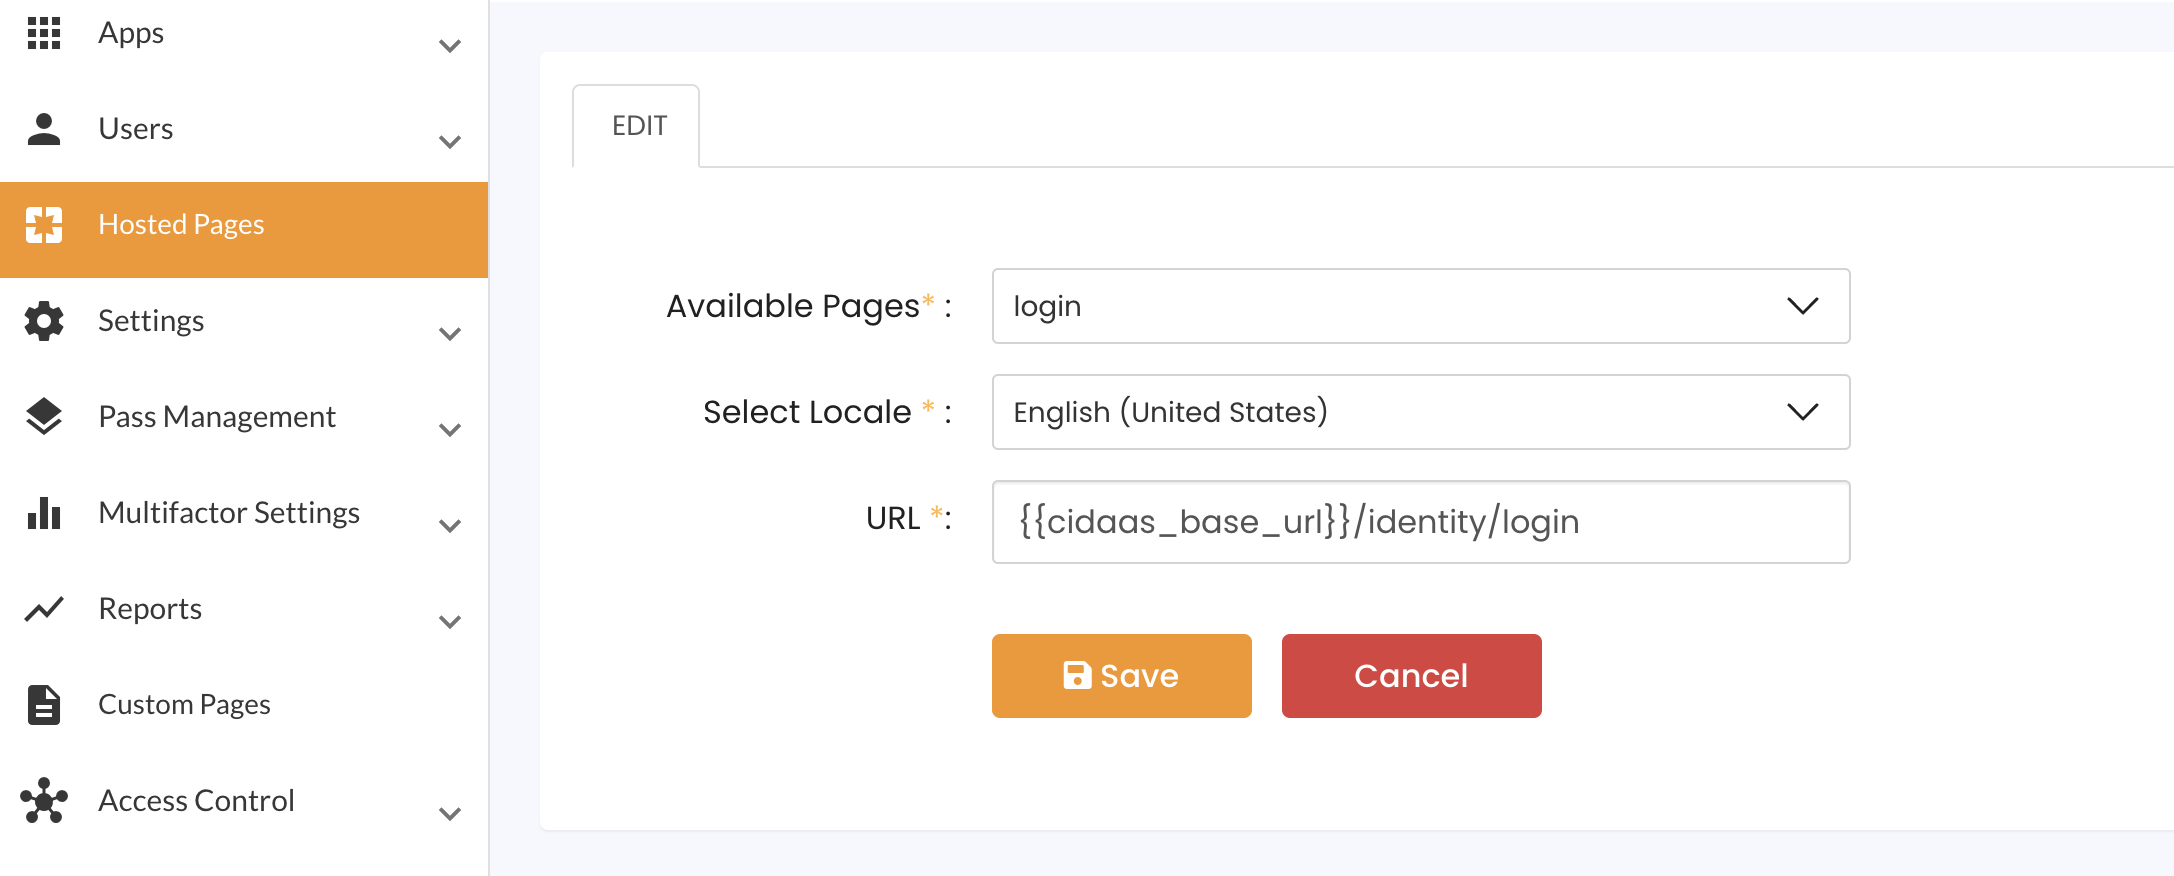Open the Select Locale dropdown

(1420, 412)
